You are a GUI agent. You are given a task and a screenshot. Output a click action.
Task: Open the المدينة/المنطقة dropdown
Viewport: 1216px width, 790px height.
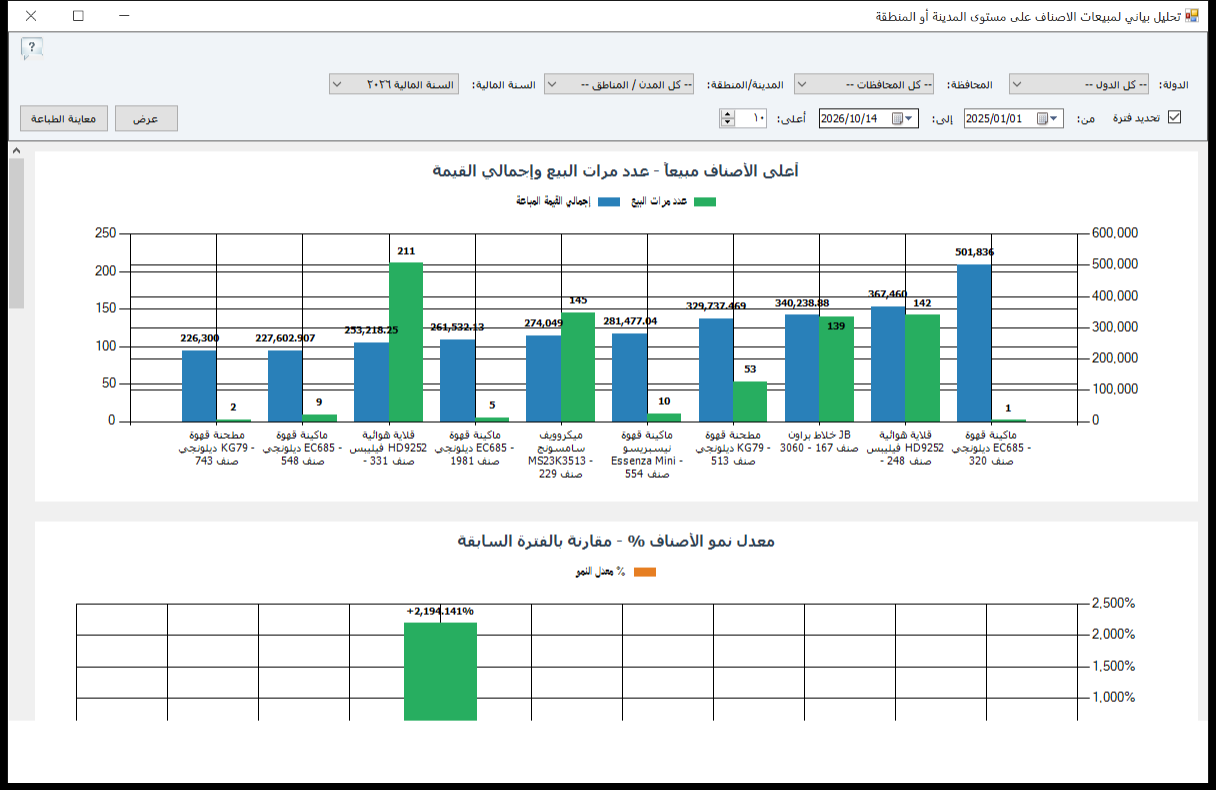[620, 85]
